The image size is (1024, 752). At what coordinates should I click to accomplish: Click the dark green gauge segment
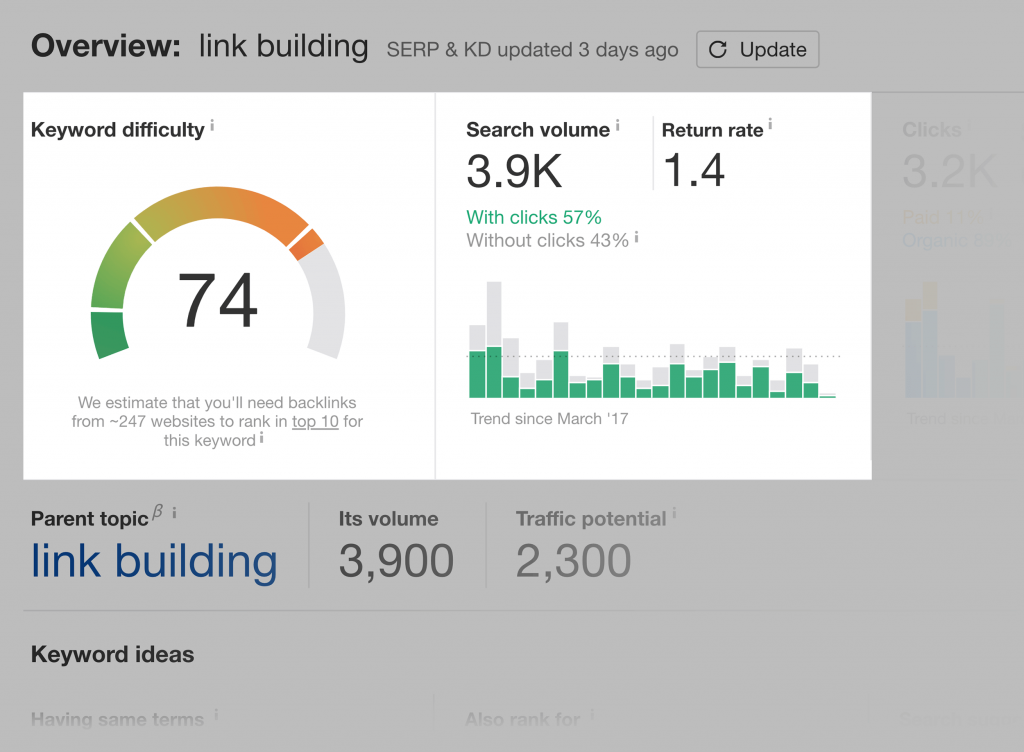[x=109, y=334]
